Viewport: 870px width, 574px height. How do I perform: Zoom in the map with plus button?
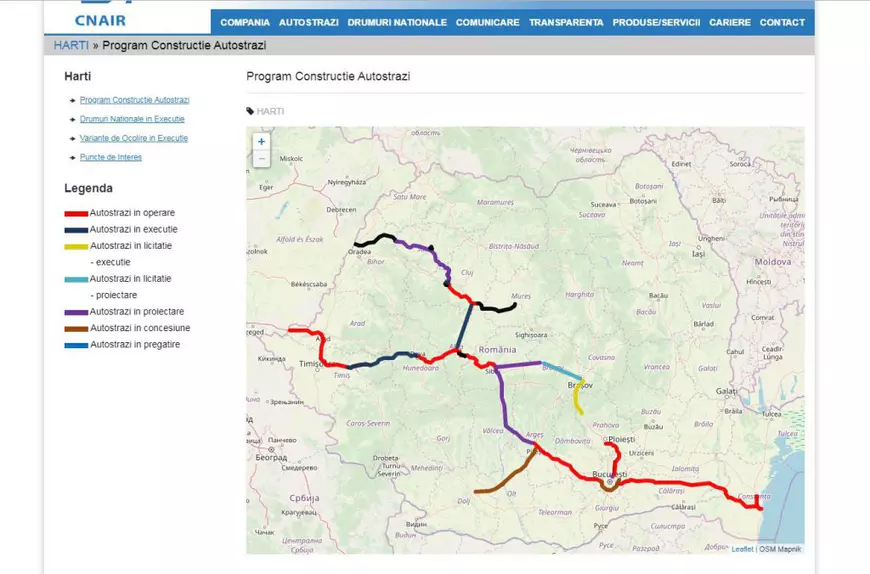261,141
